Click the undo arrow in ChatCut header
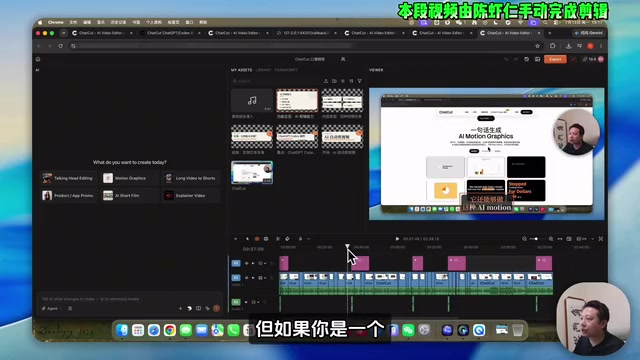 pos(506,59)
